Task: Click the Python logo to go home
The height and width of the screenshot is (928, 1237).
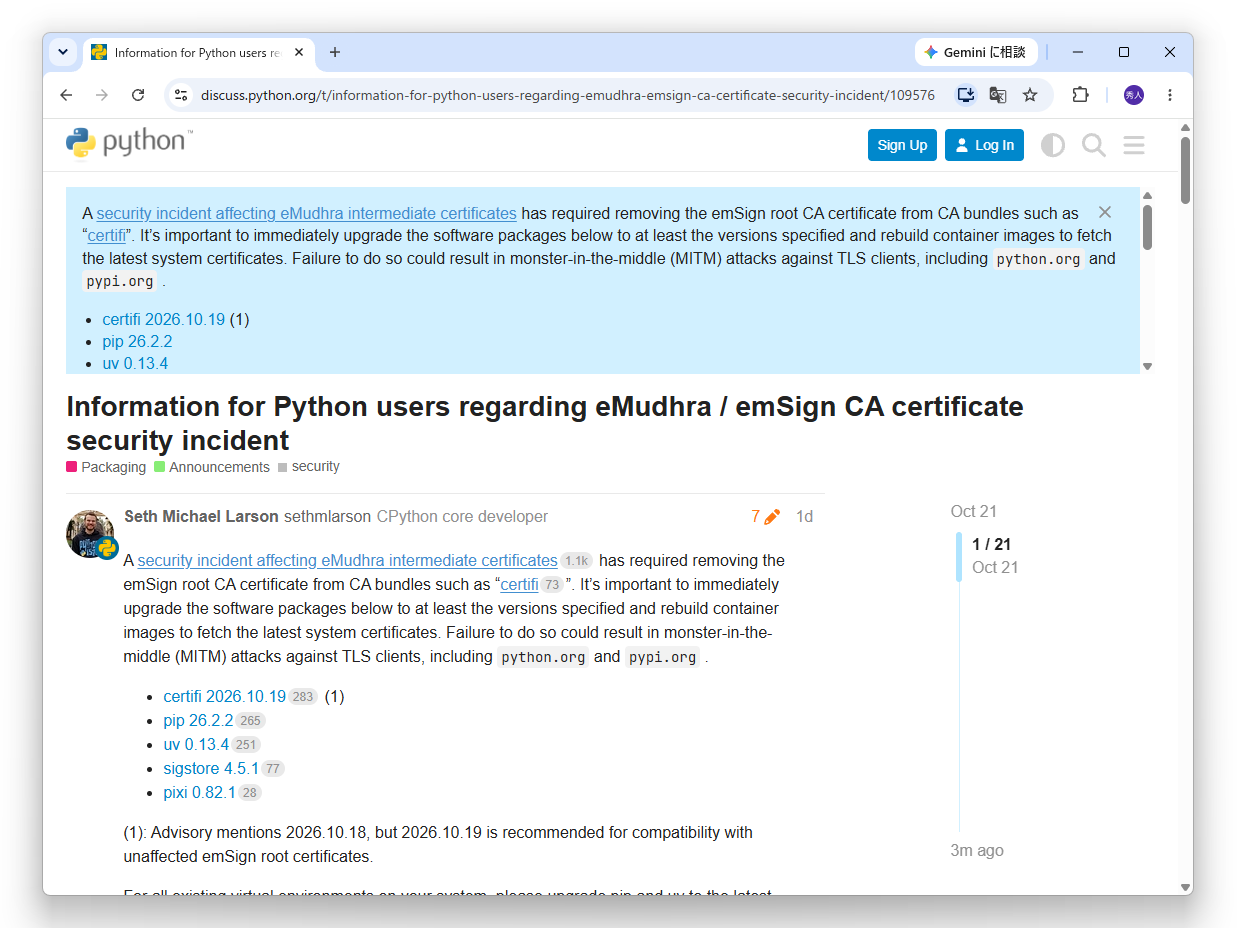Action: tap(130, 143)
